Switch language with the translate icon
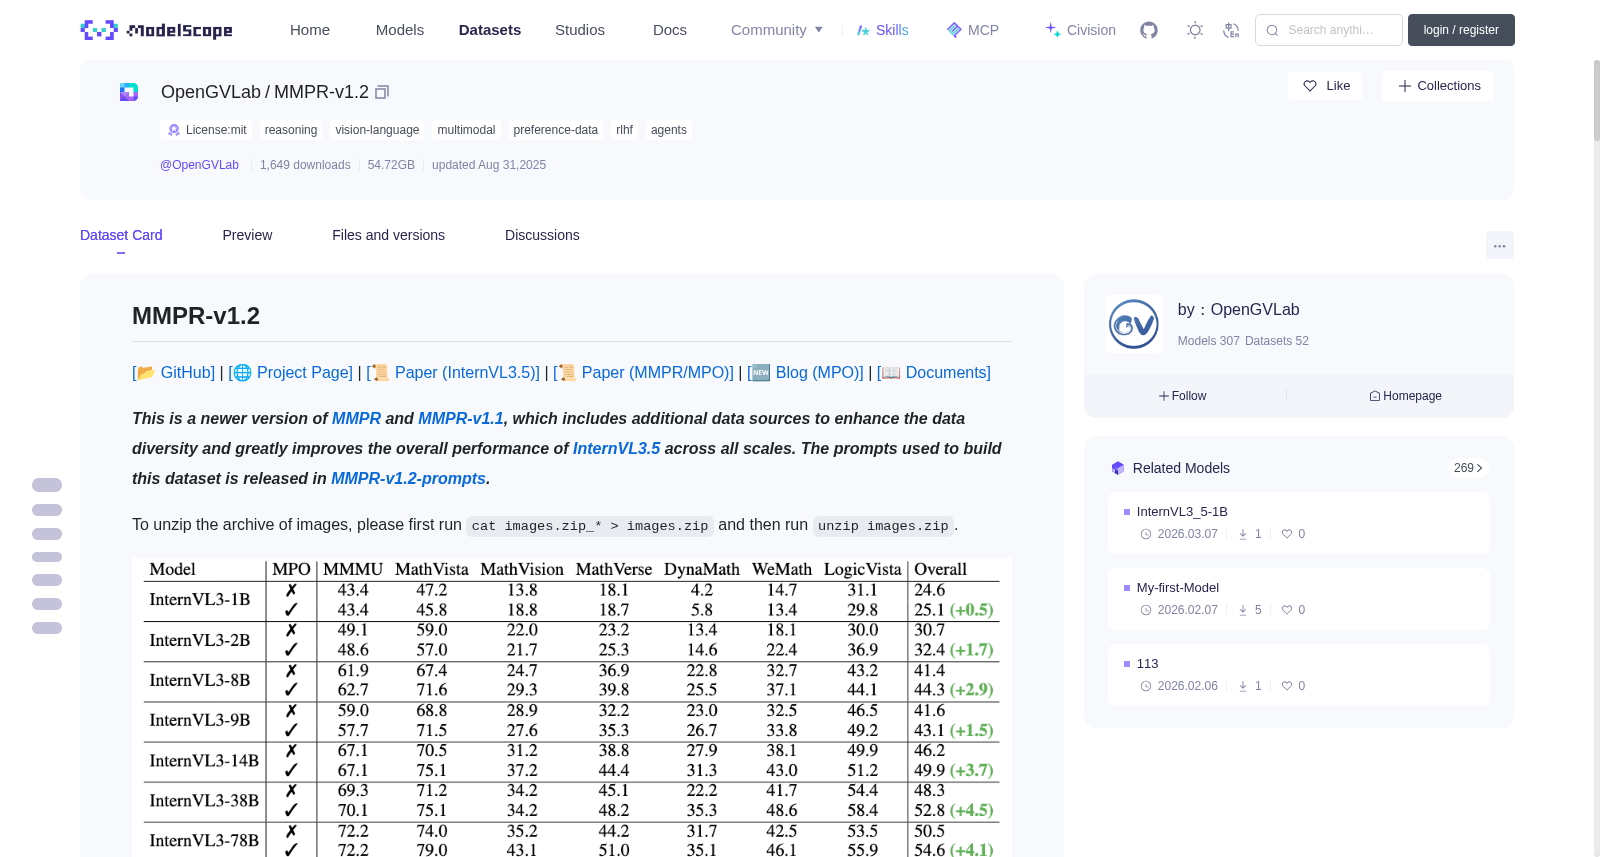 click(x=1231, y=30)
